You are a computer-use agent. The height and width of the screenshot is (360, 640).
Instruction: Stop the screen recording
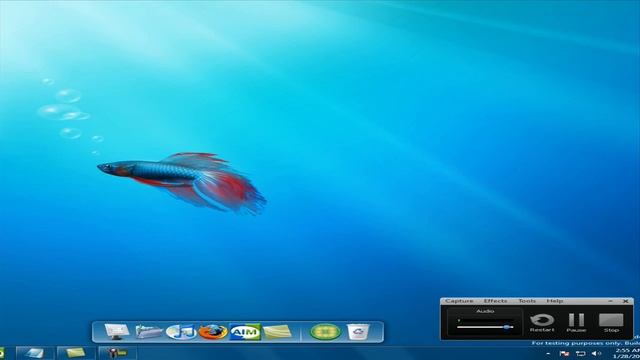coord(611,322)
